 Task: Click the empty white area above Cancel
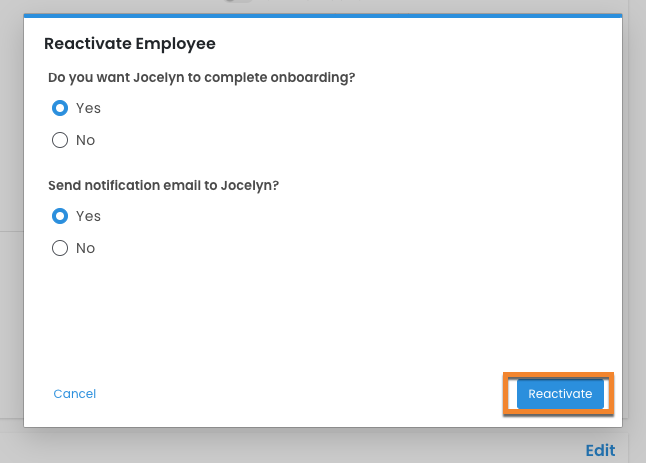(200, 320)
